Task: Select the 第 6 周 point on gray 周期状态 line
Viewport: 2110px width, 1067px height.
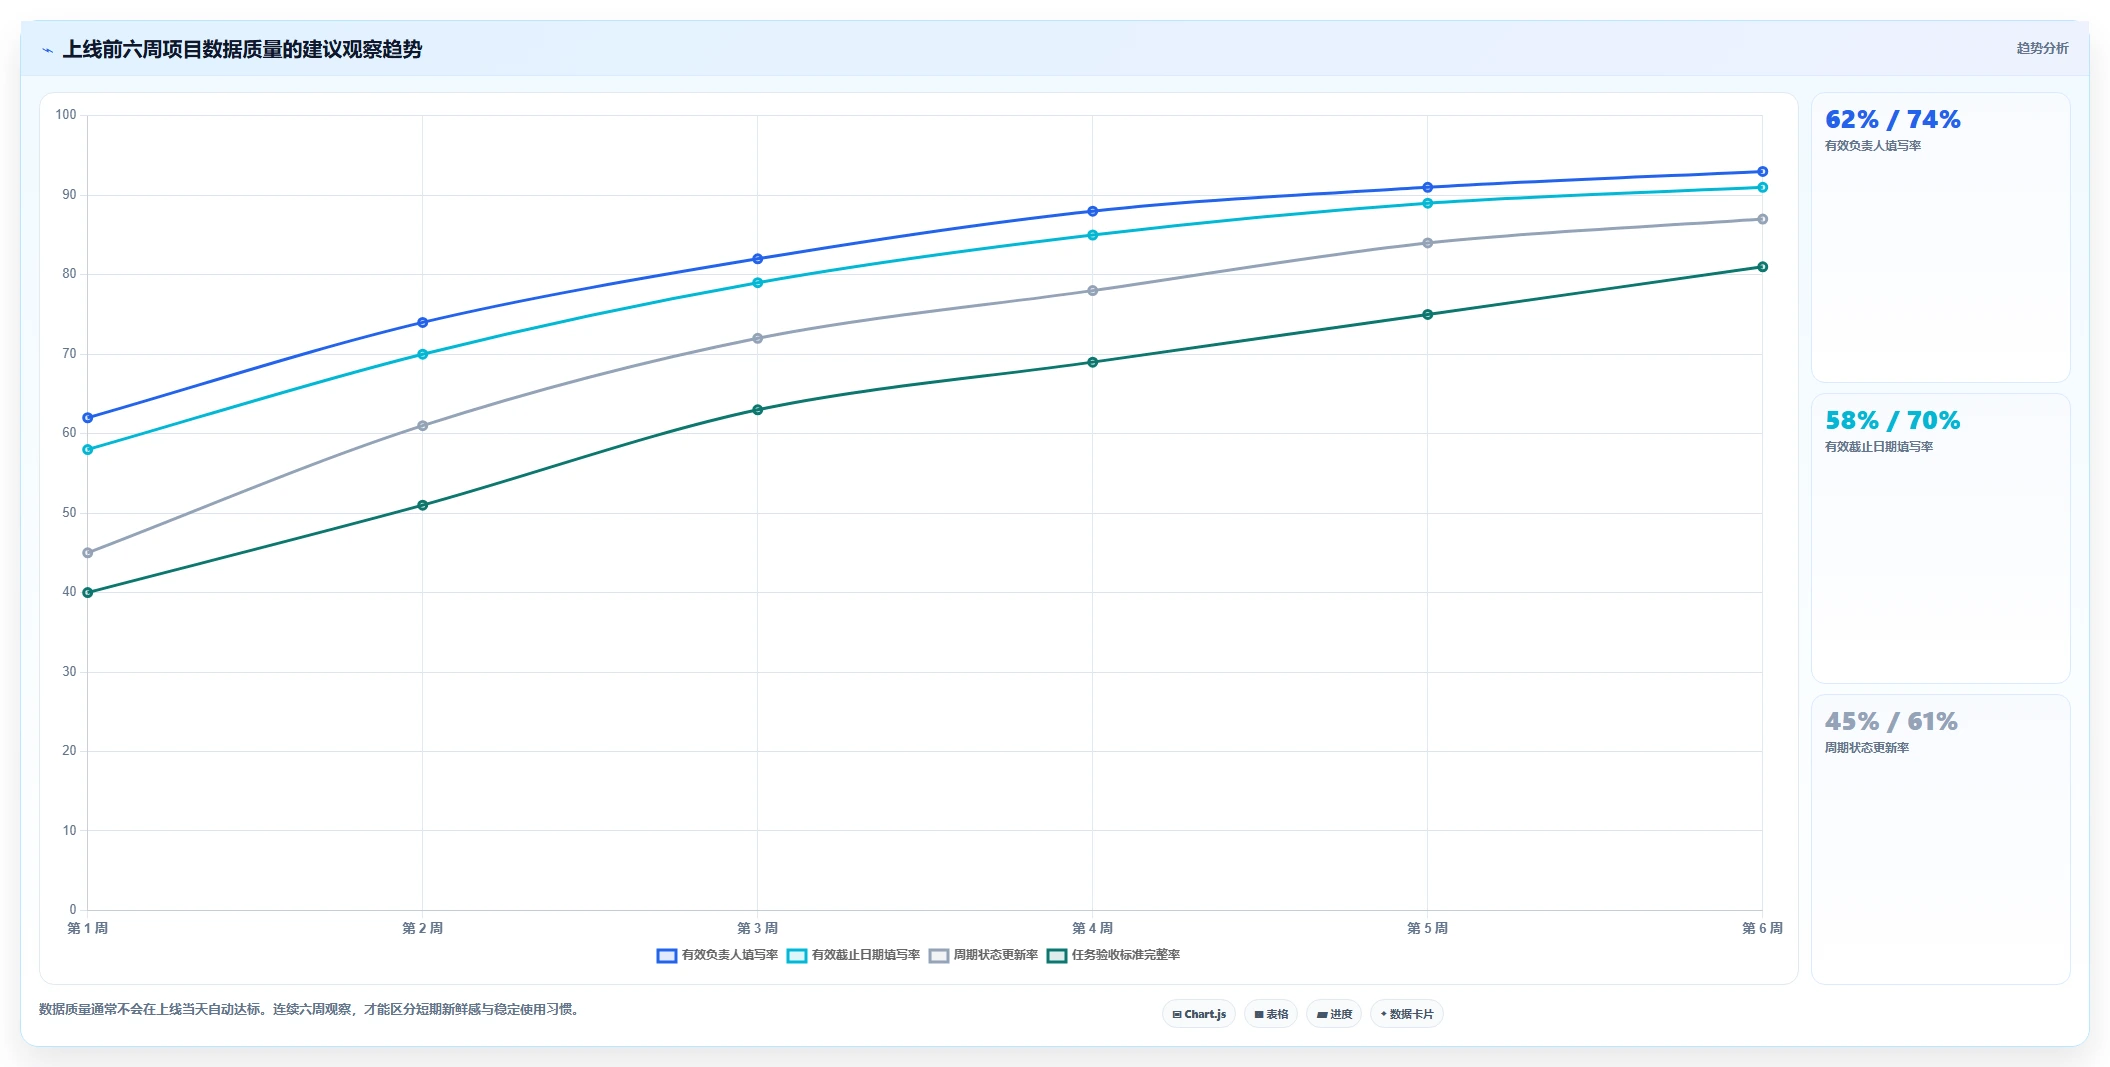Action: [1762, 219]
